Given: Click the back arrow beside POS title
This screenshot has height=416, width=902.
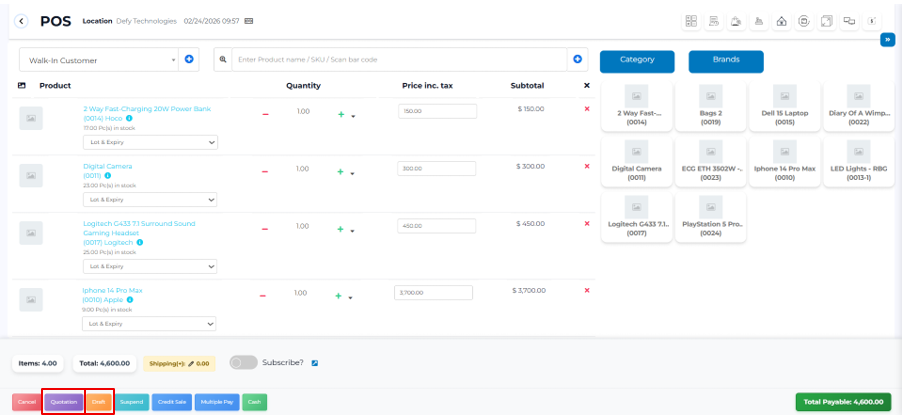Looking at the screenshot, I should coord(22,21).
